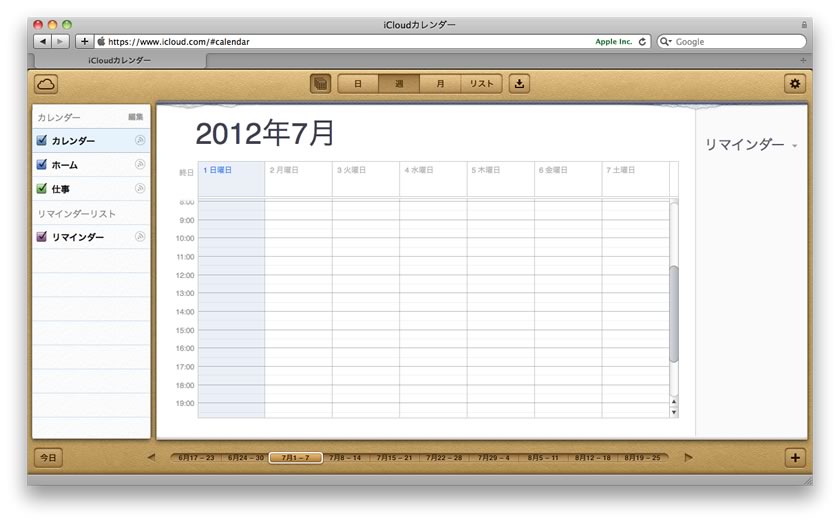Click the browser back button

coord(43,41)
